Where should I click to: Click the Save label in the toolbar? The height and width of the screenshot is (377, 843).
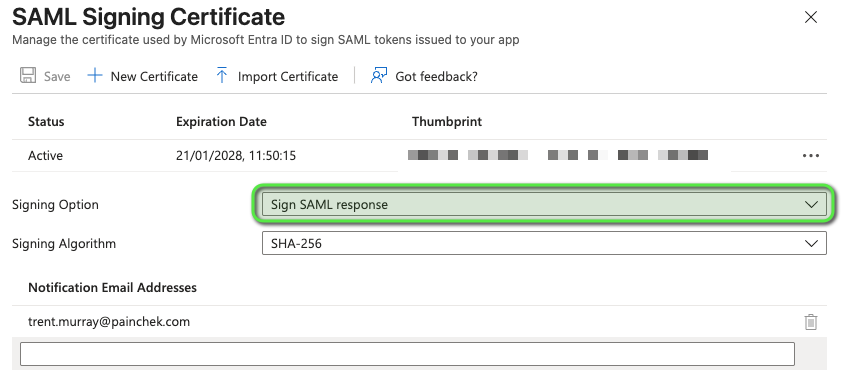tap(57, 76)
